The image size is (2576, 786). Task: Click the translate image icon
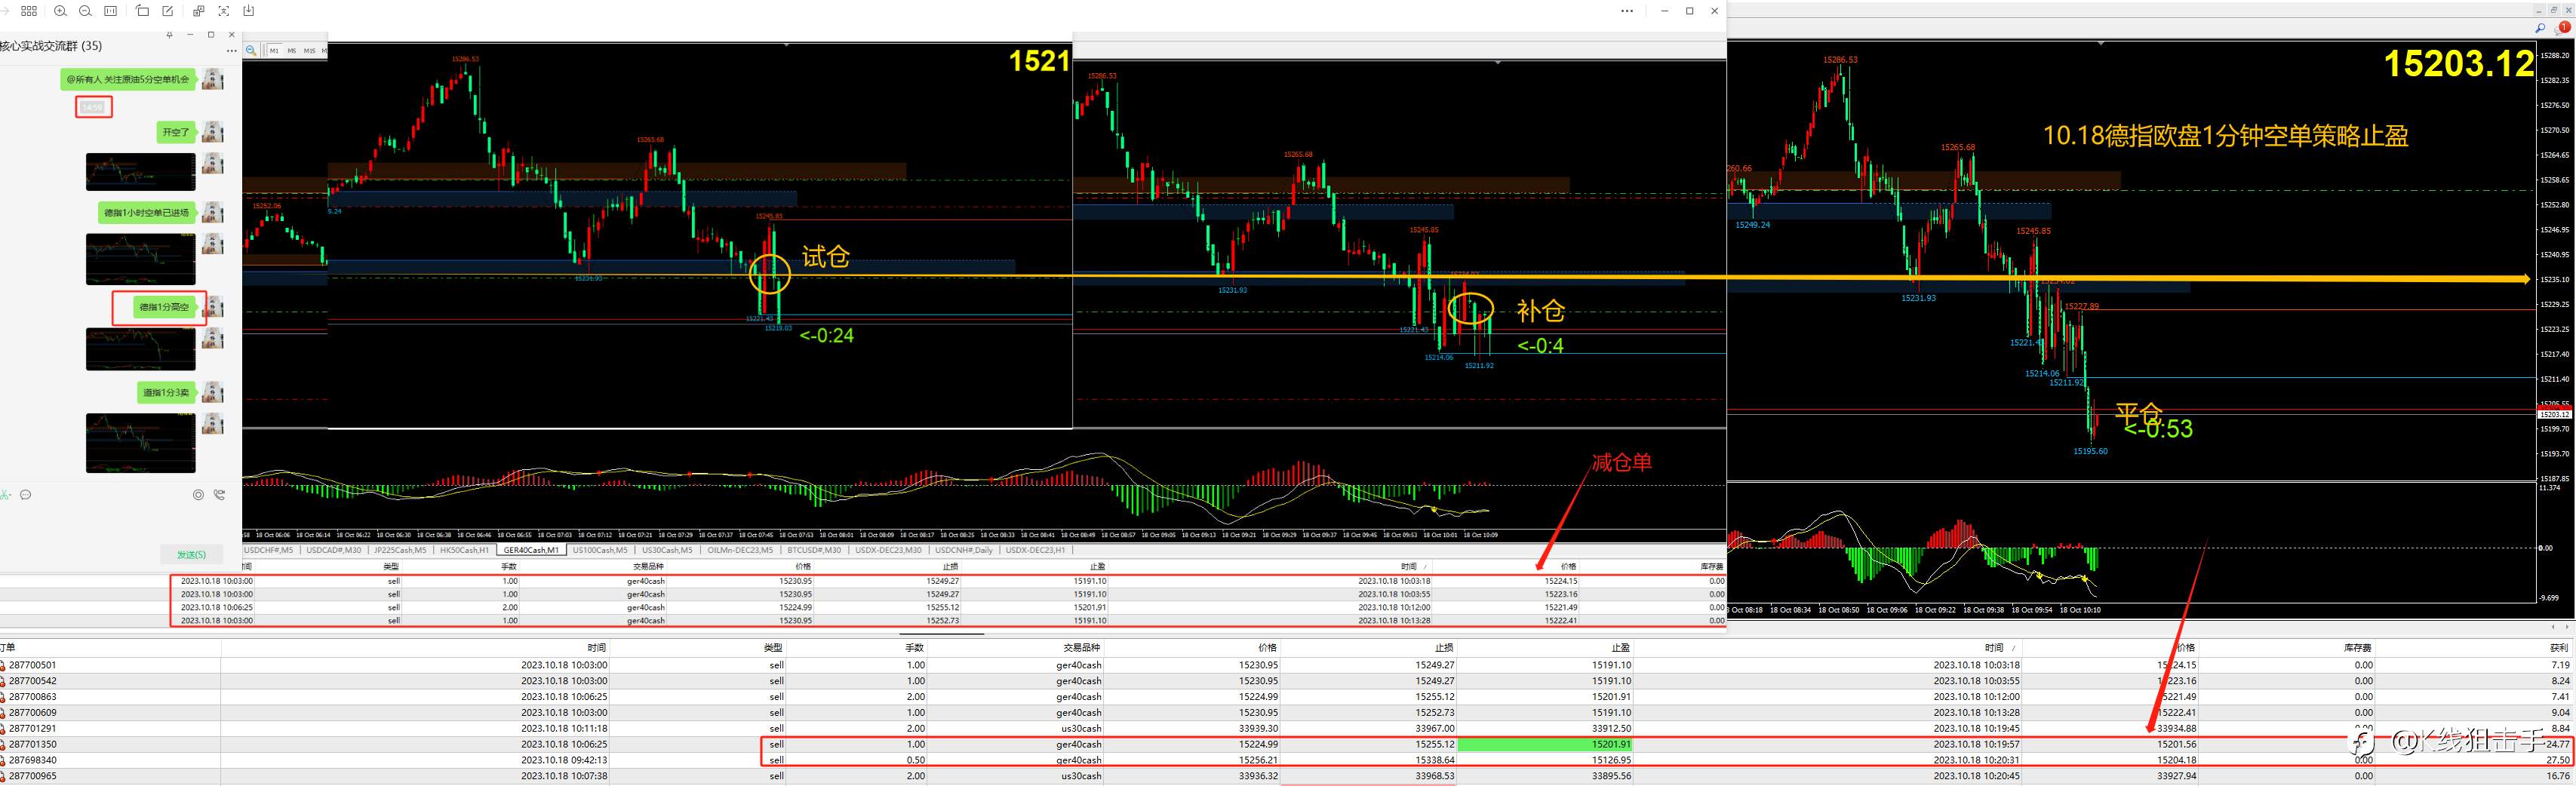[x=198, y=11]
